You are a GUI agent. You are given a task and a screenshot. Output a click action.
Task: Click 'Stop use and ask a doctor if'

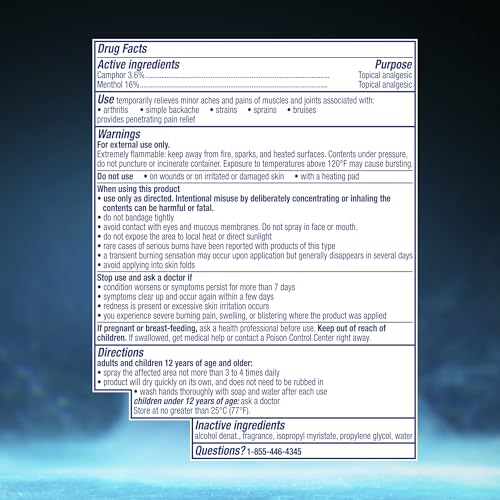[x=144, y=278]
